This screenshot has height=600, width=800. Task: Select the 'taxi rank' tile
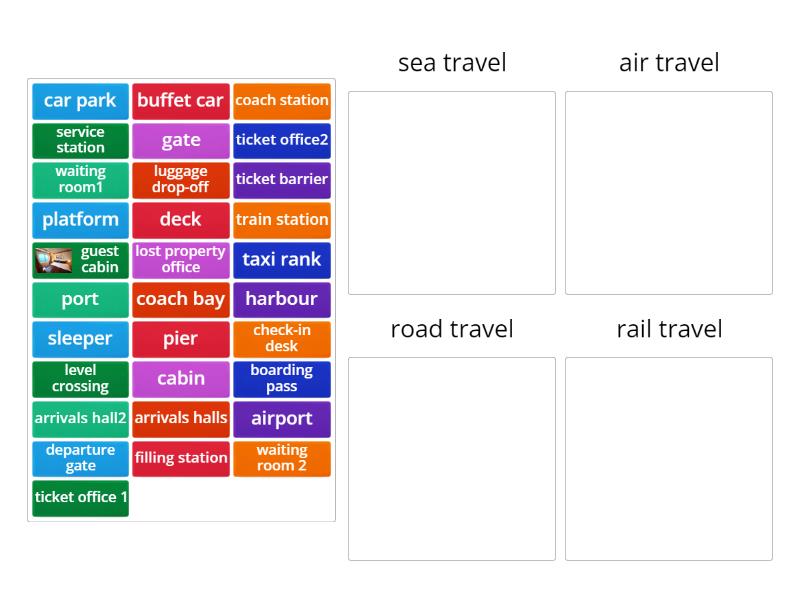[282, 260]
